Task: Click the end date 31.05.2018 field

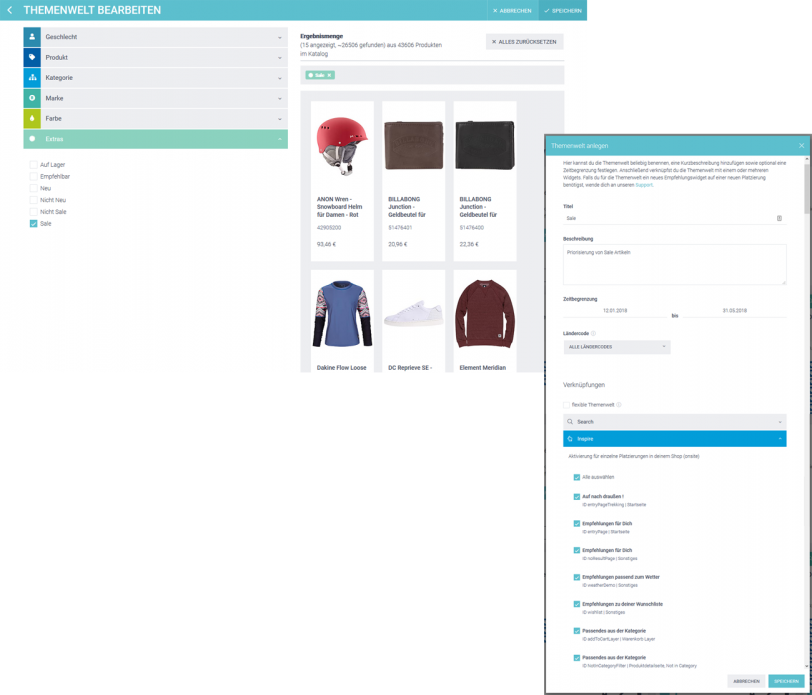Action: [x=734, y=311]
